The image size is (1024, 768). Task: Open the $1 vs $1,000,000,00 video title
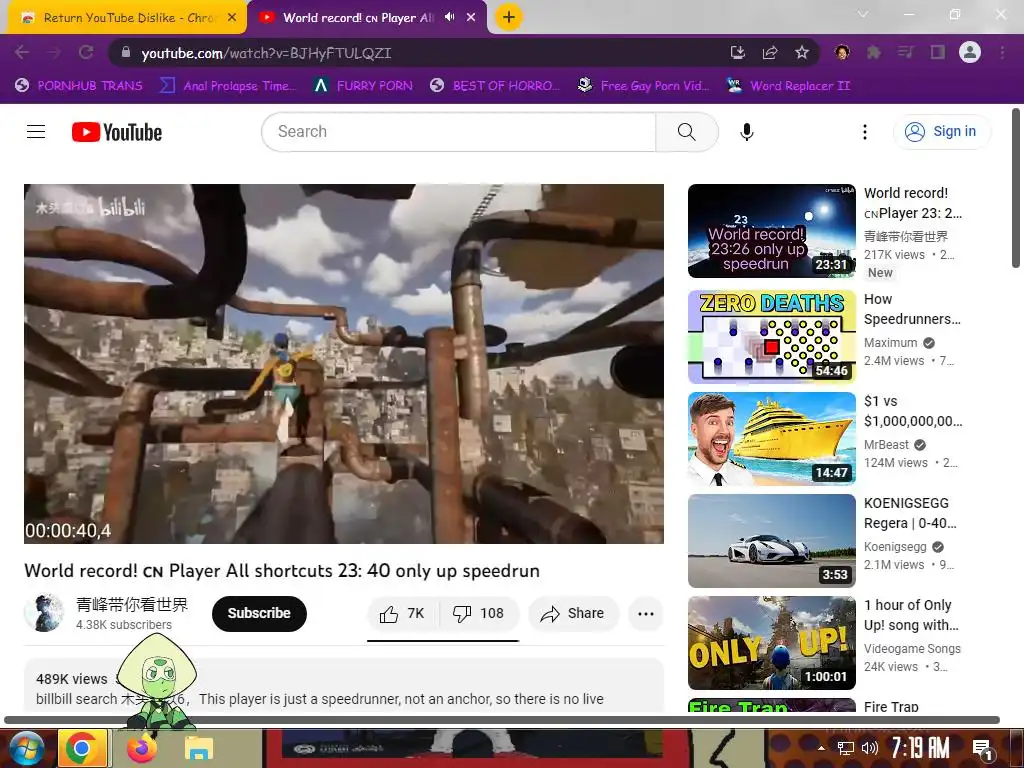click(913, 411)
